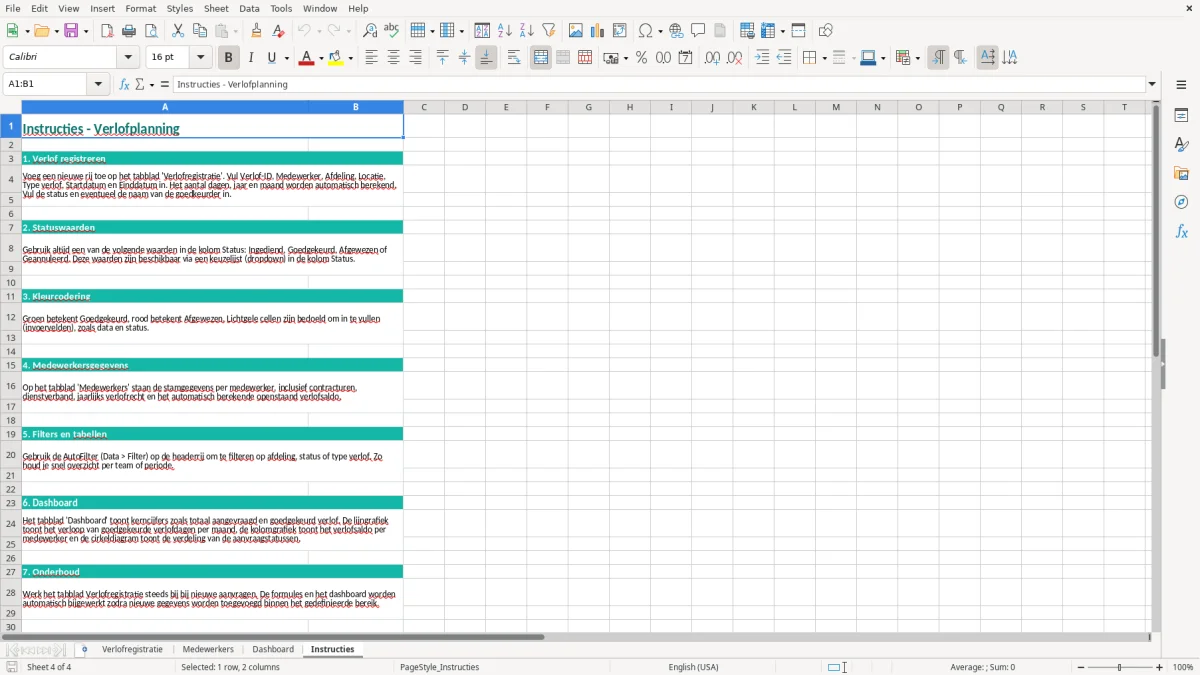
Task: Insert a comment
Action: pos(698,31)
